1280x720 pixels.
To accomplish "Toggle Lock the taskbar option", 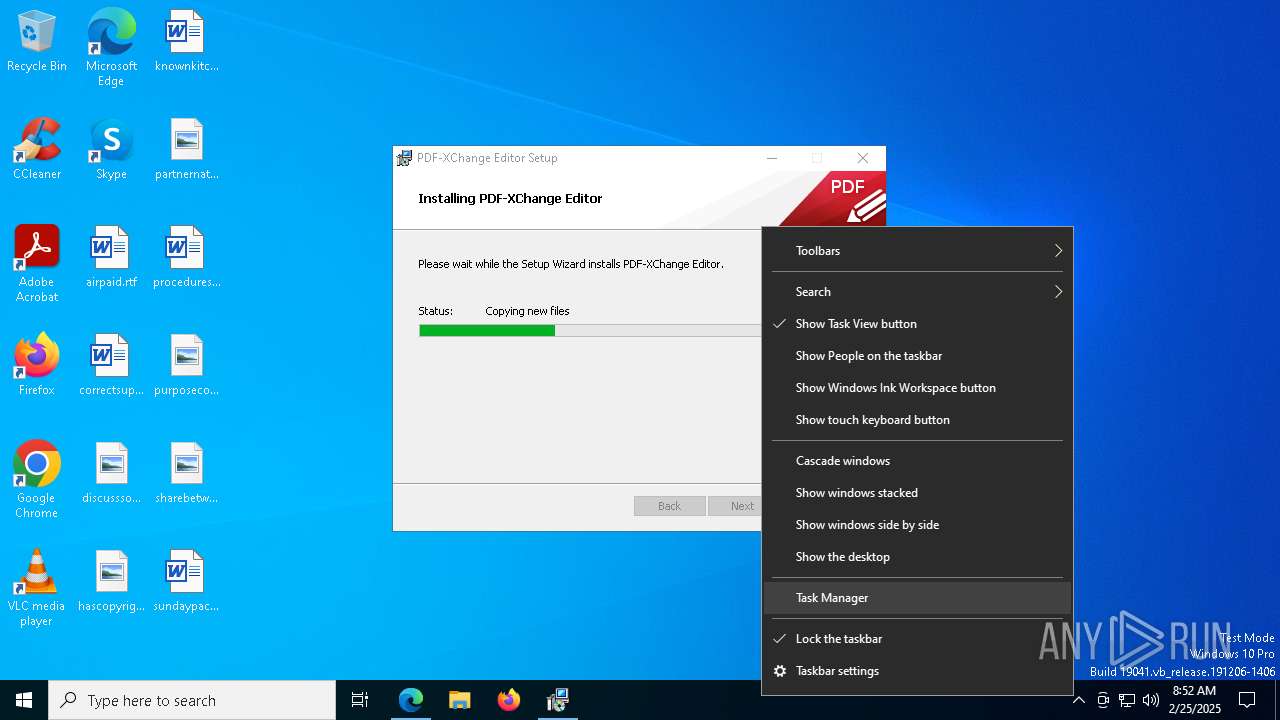I will click(917, 639).
